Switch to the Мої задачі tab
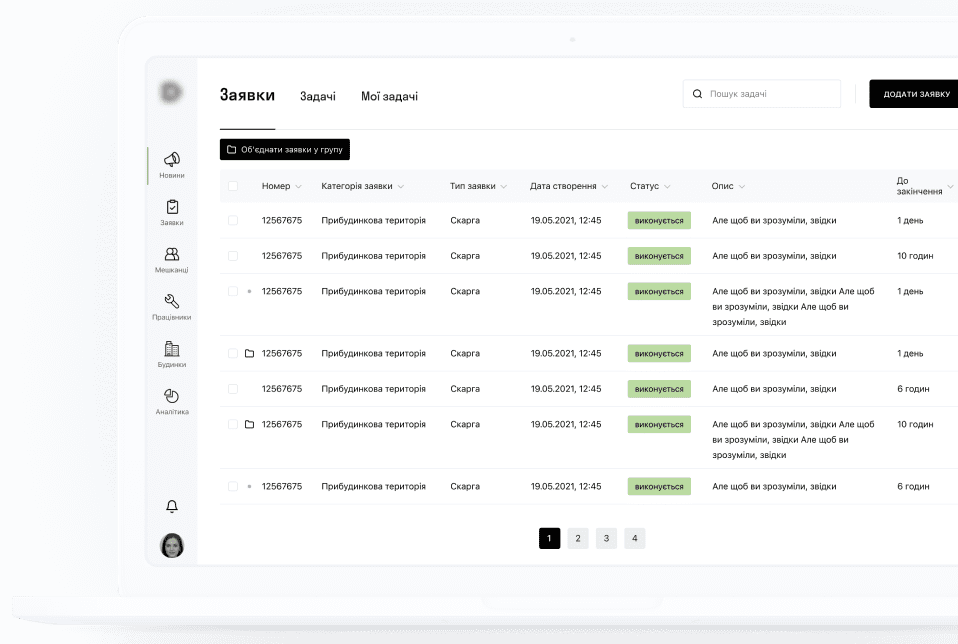Viewport: 958px width, 644px height. [389, 97]
